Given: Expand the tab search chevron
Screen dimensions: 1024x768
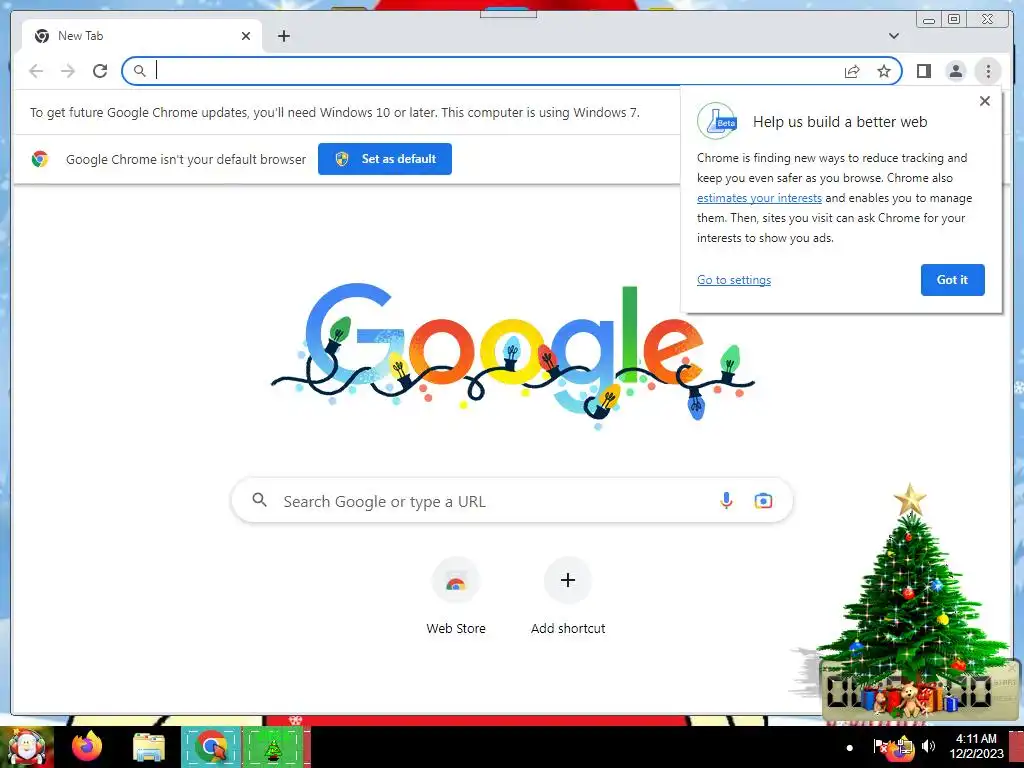Looking at the screenshot, I should 893,36.
